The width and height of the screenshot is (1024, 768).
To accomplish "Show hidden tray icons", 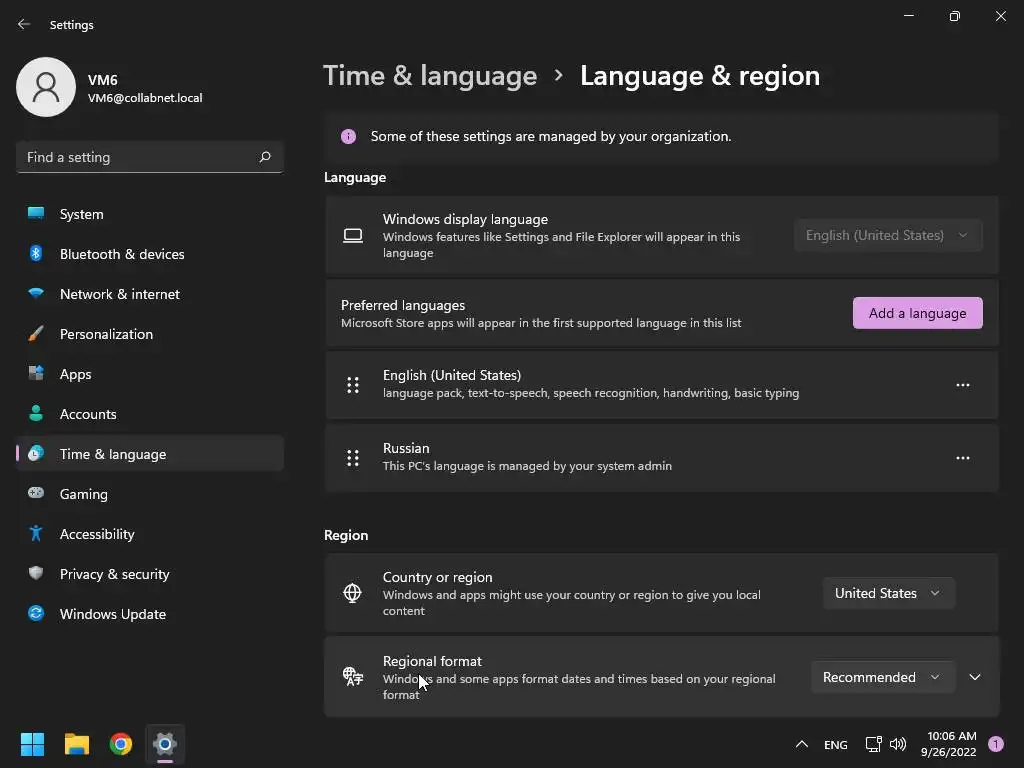I will coord(801,744).
